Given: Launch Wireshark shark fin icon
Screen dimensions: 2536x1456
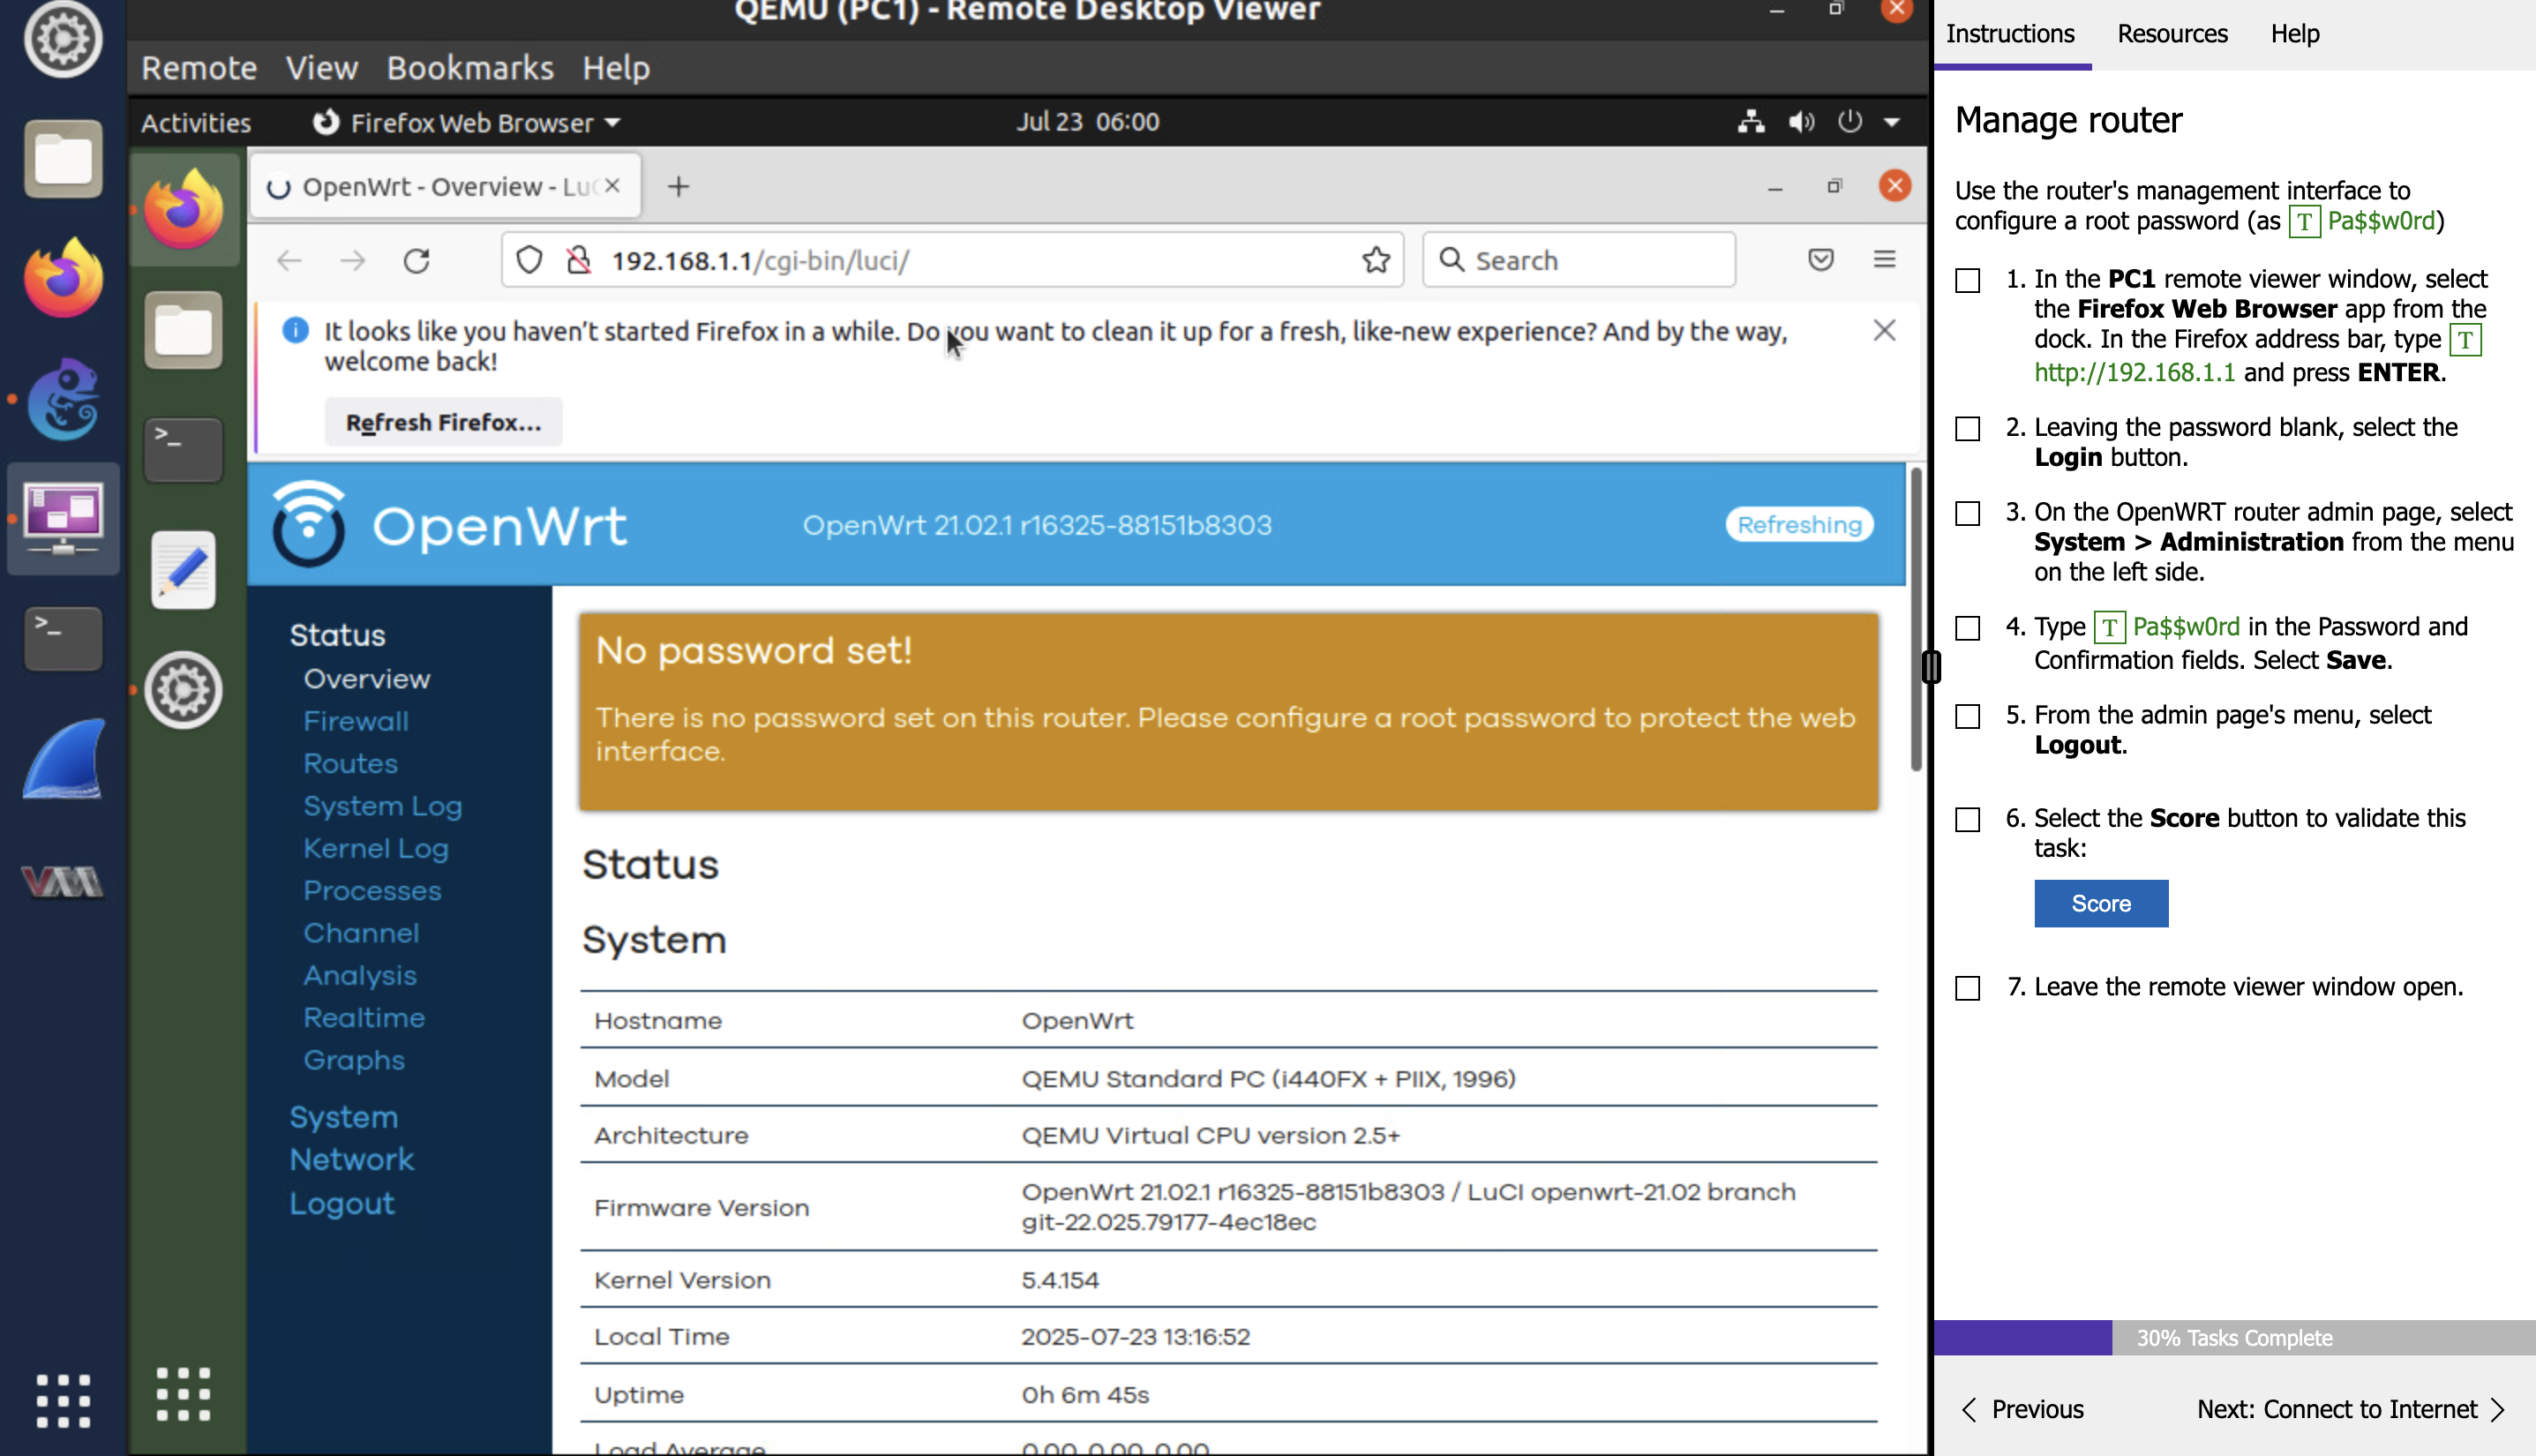Looking at the screenshot, I should [x=63, y=759].
